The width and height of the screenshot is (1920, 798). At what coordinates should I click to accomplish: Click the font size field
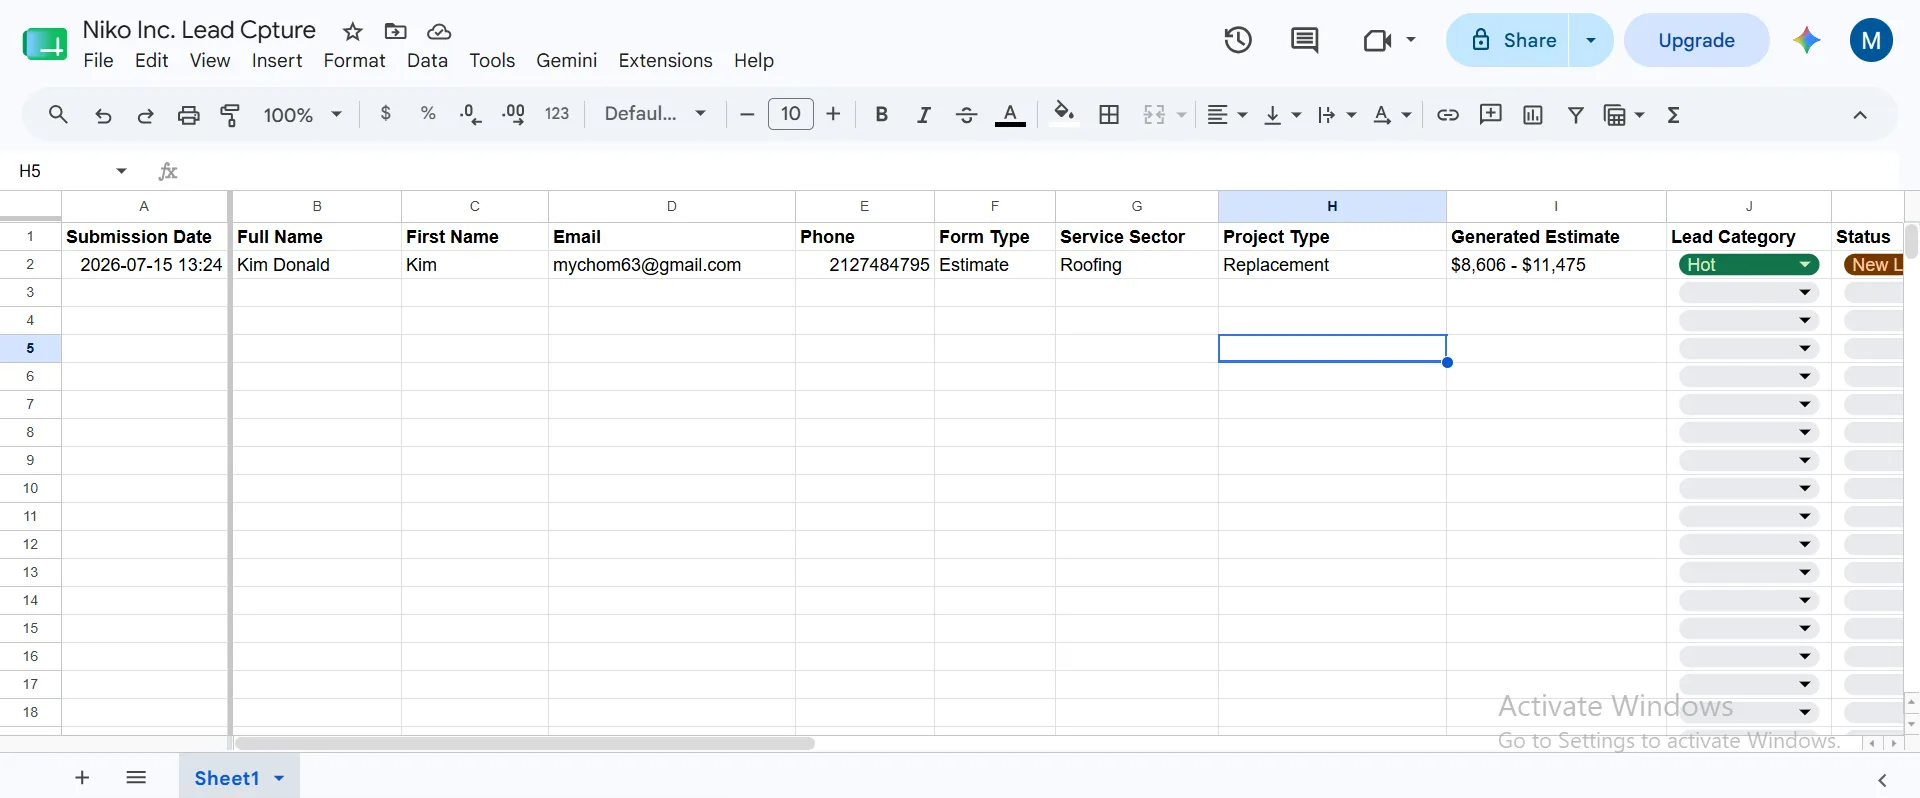[791, 114]
